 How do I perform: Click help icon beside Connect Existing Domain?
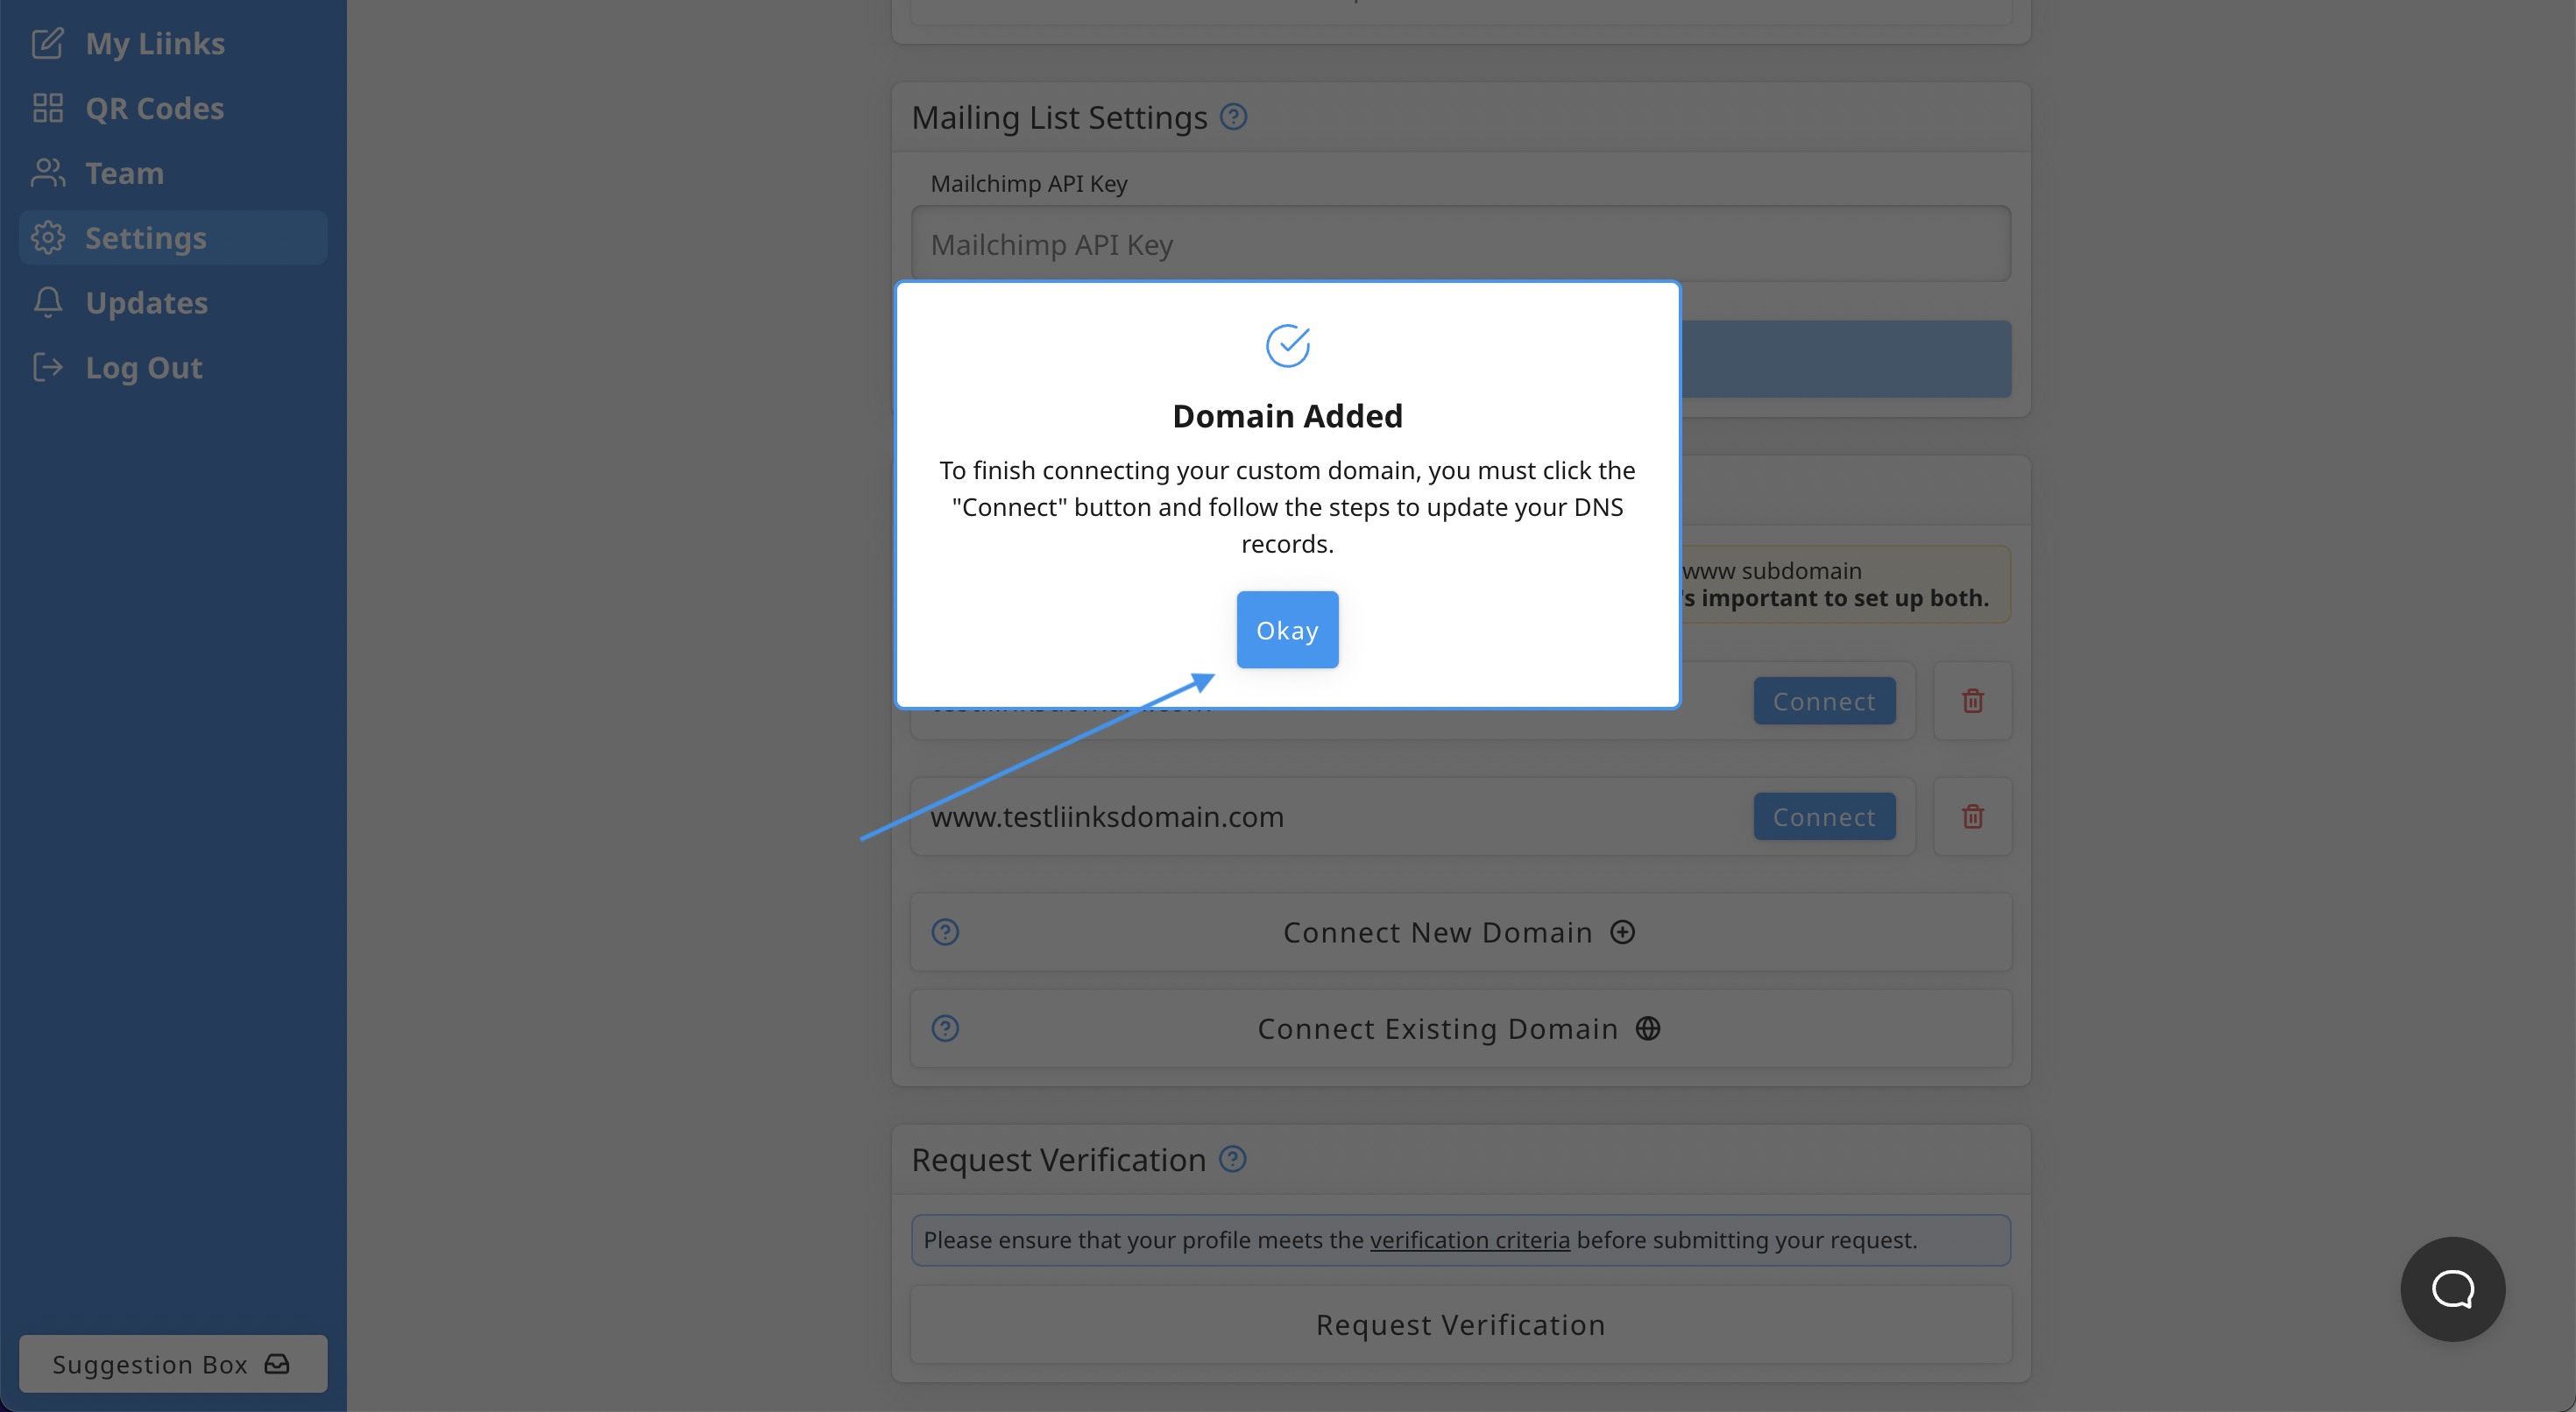coord(945,1028)
